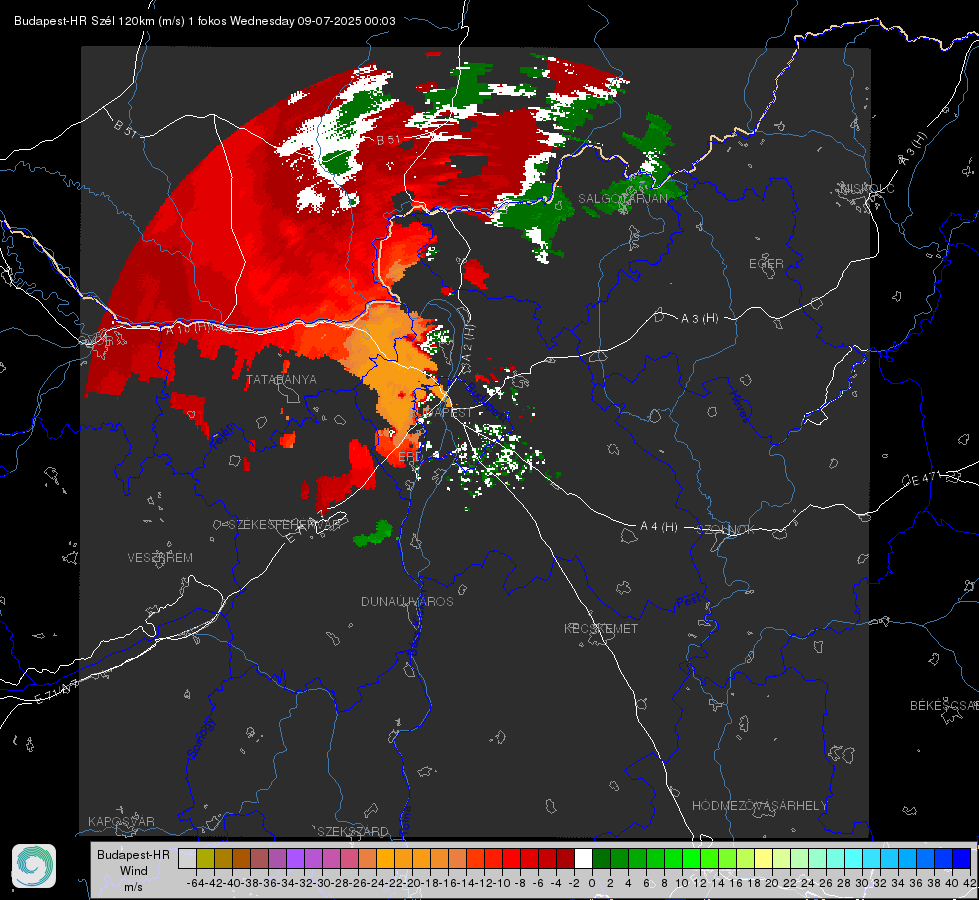Pick the dark red legend swatch between -4 and -2

565,858
